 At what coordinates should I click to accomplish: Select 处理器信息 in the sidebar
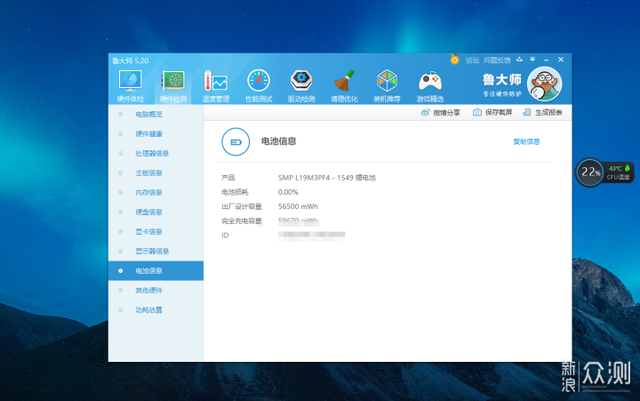(x=156, y=154)
